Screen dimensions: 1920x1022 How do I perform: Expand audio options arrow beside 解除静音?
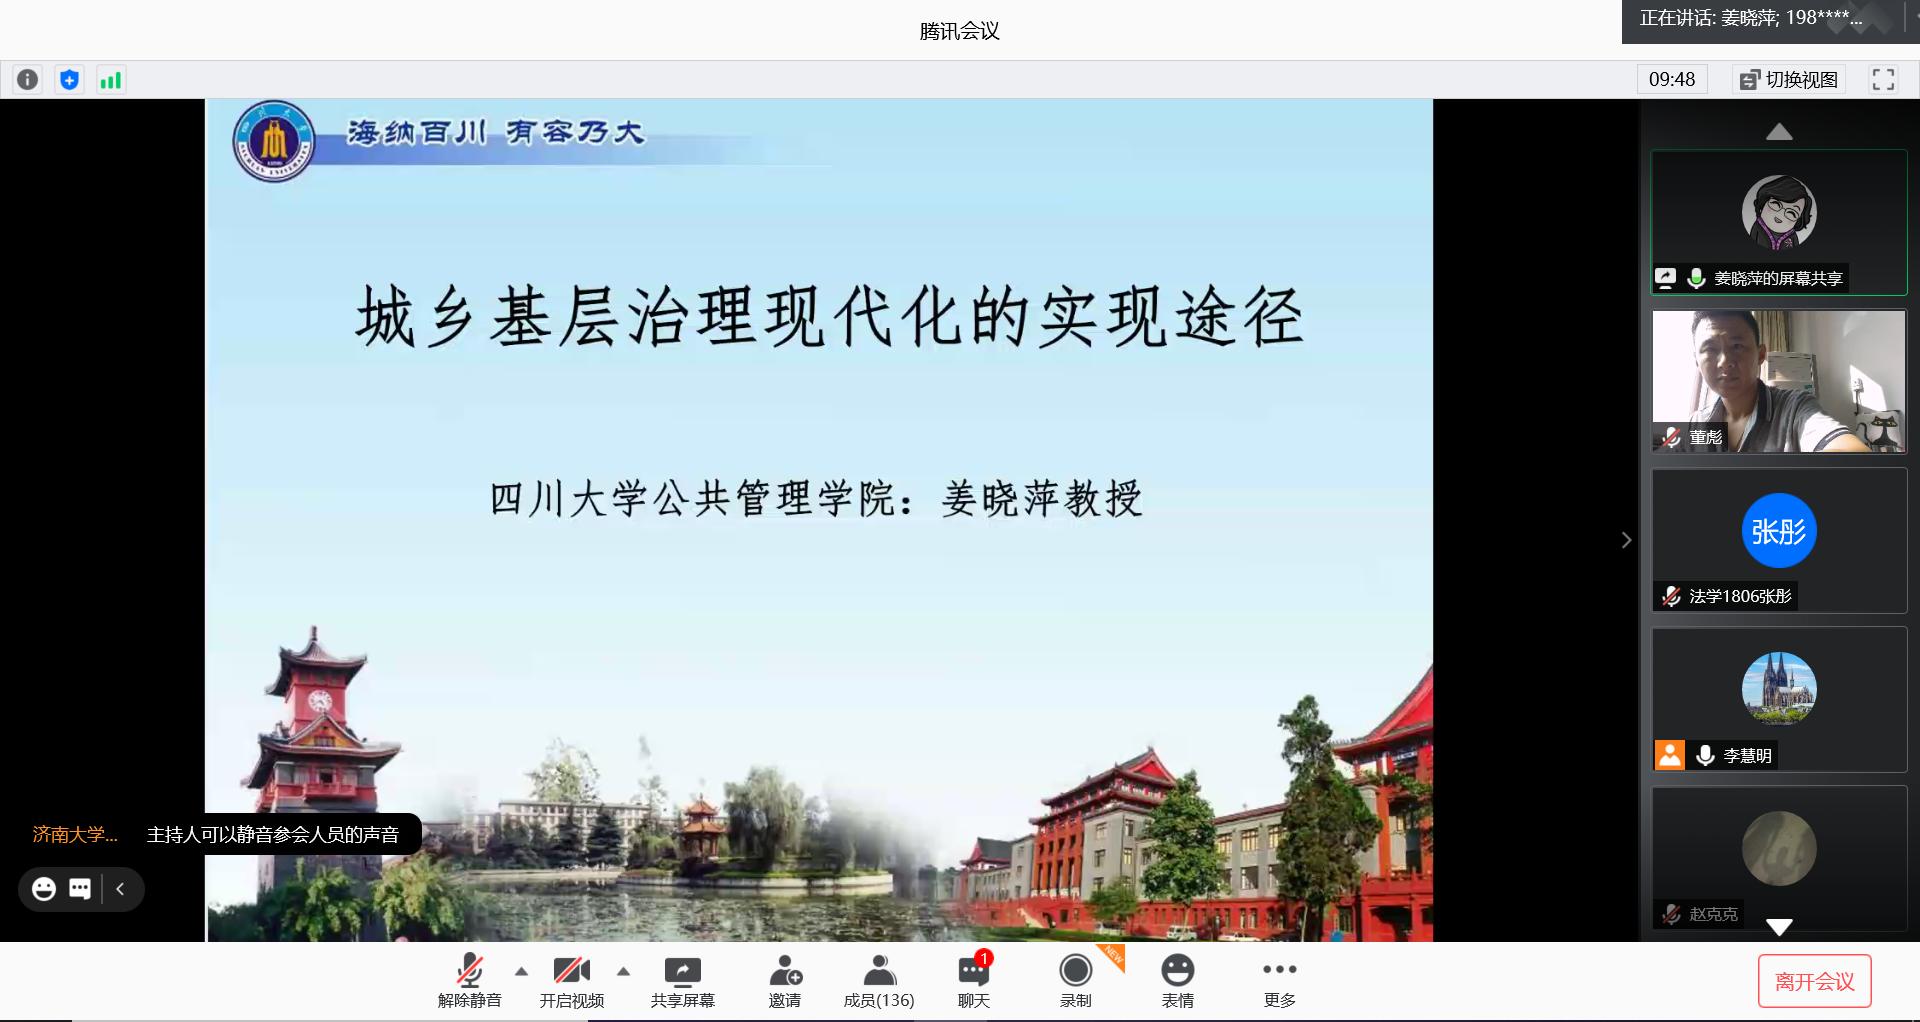(521, 971)
